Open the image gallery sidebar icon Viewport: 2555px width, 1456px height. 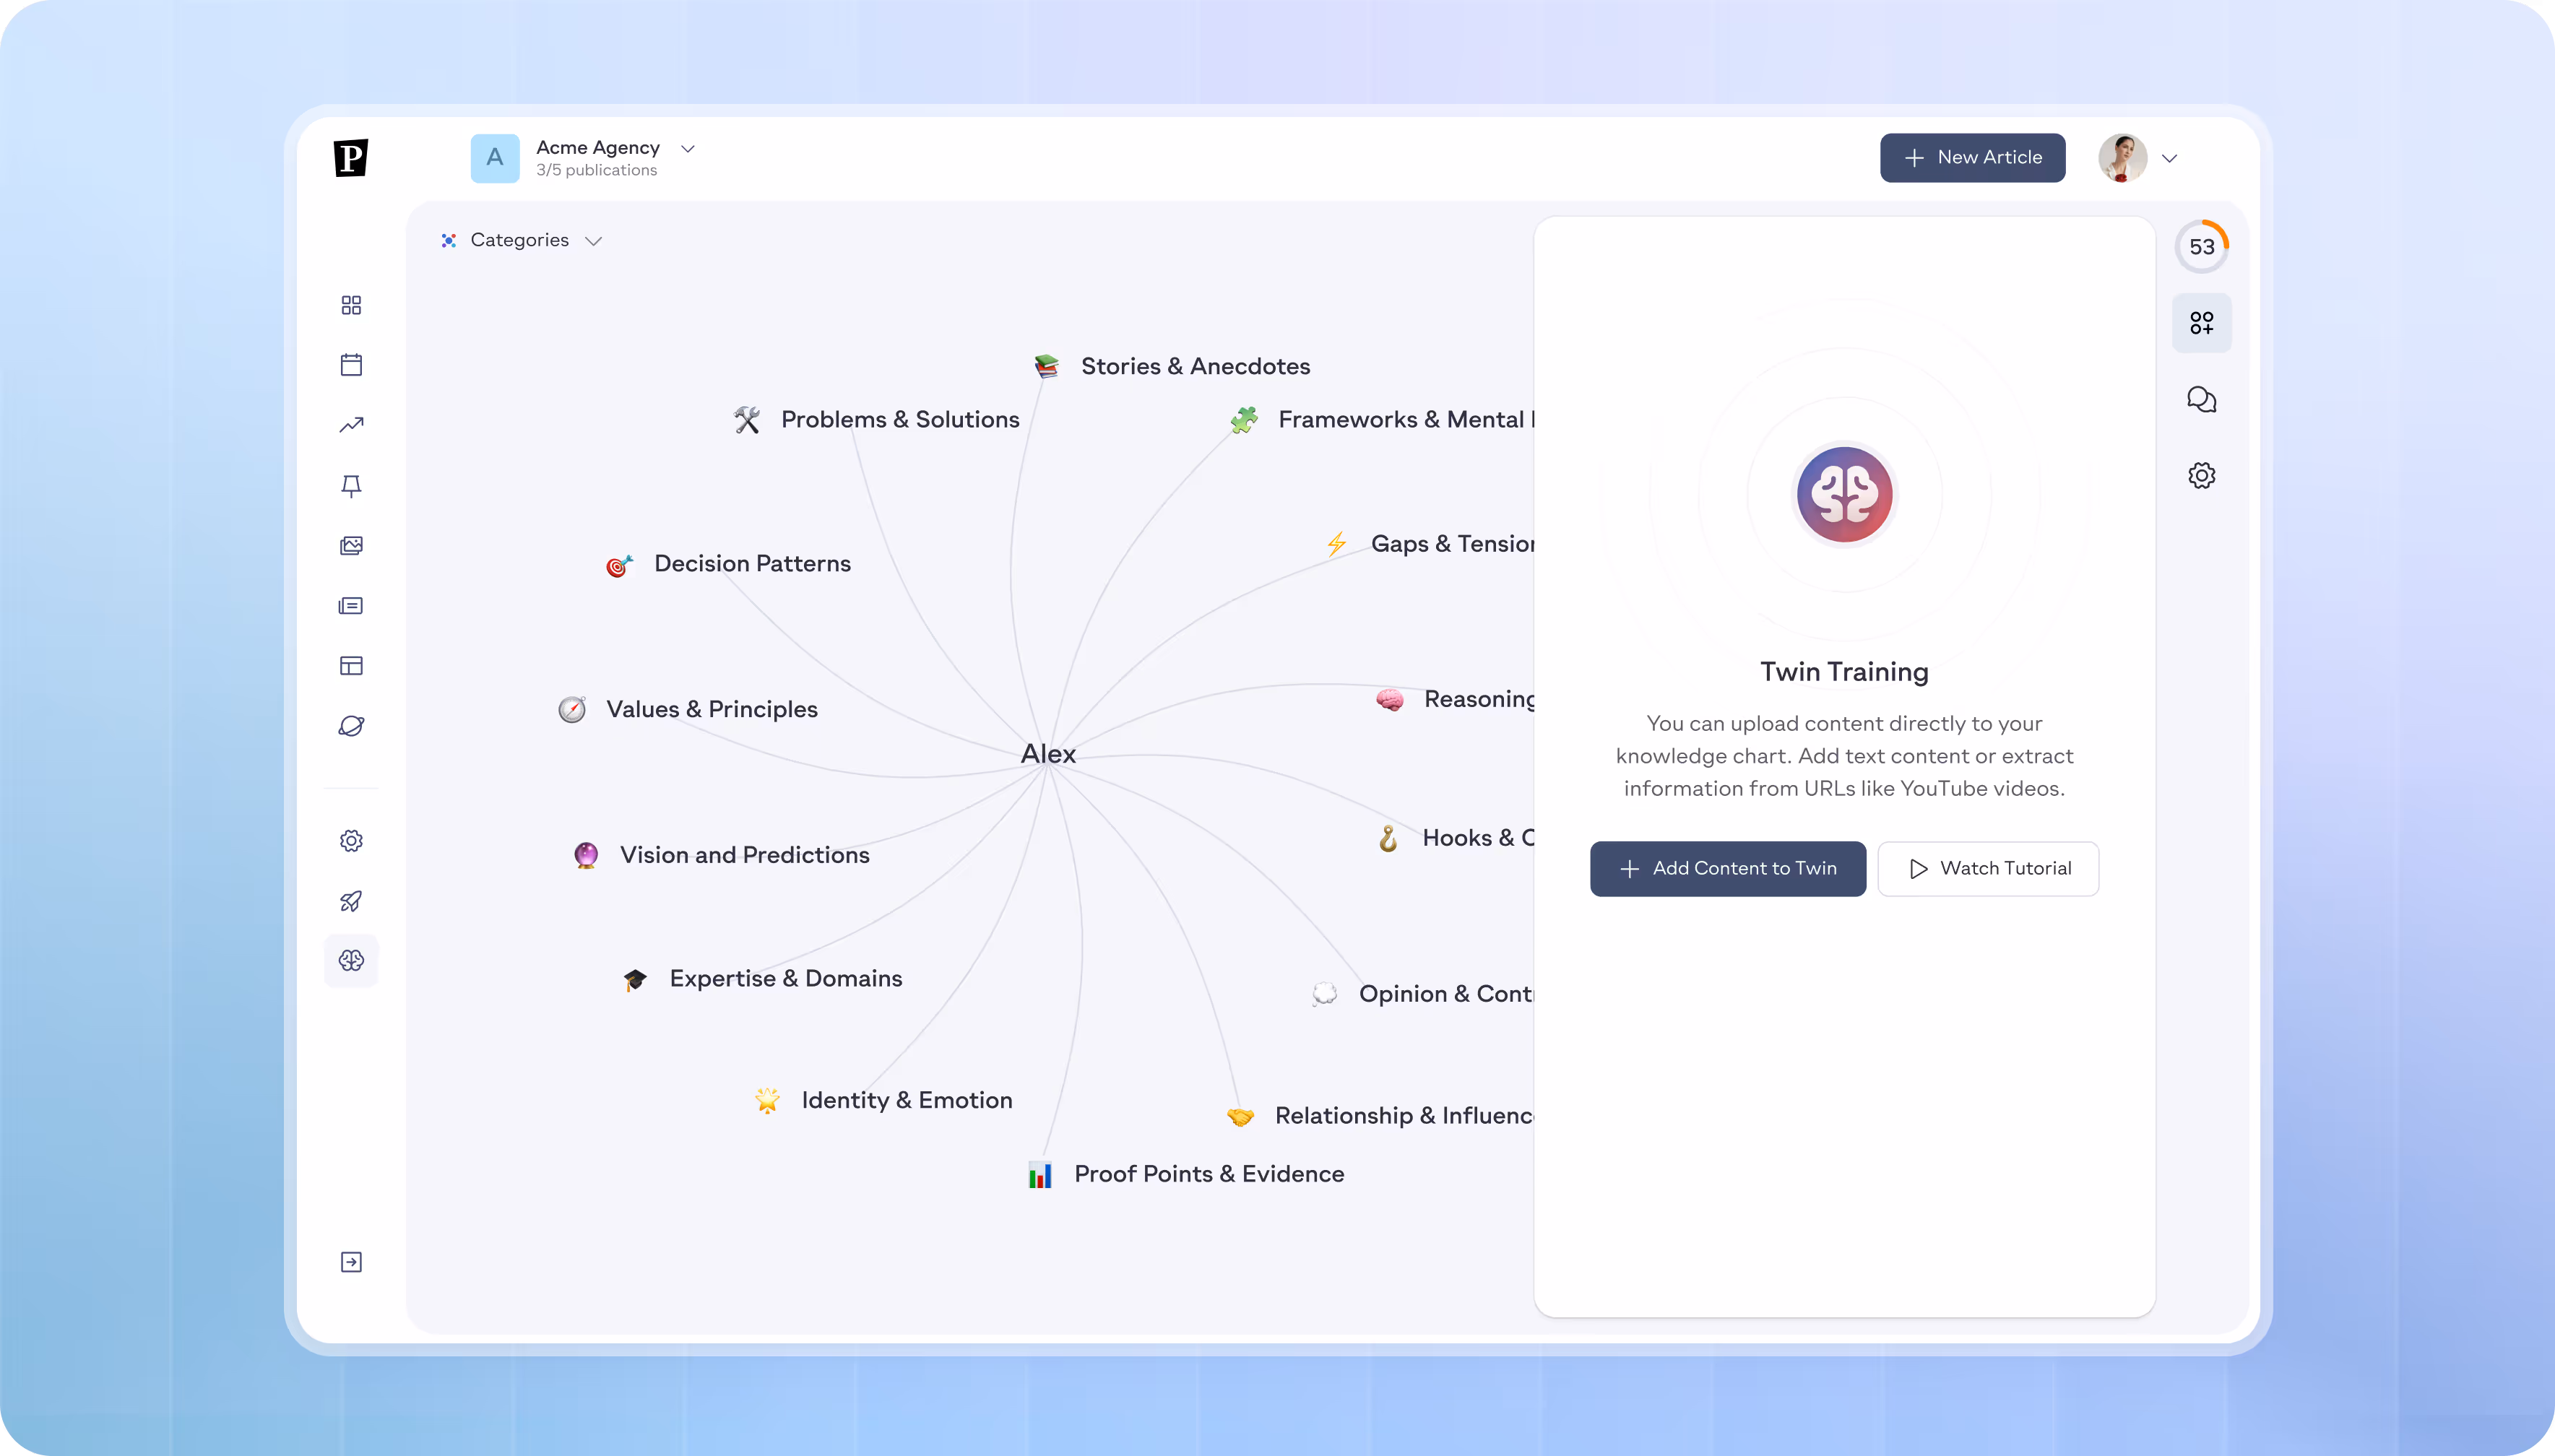[351, 546]
